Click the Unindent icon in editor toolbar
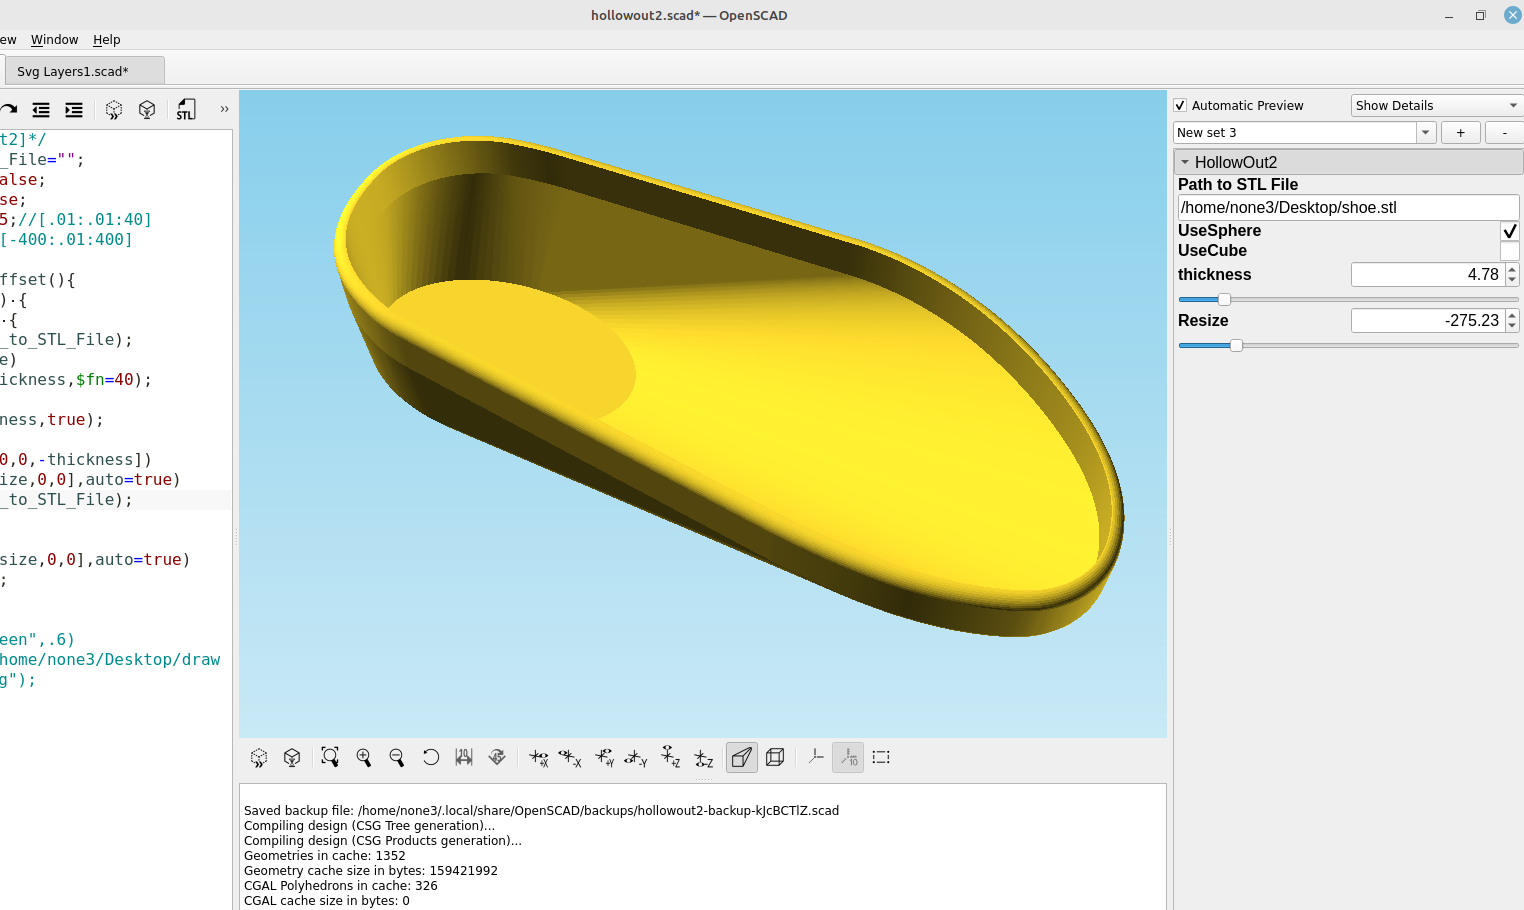The height and width of the screenshot is (910, 1524). [41, 110]
